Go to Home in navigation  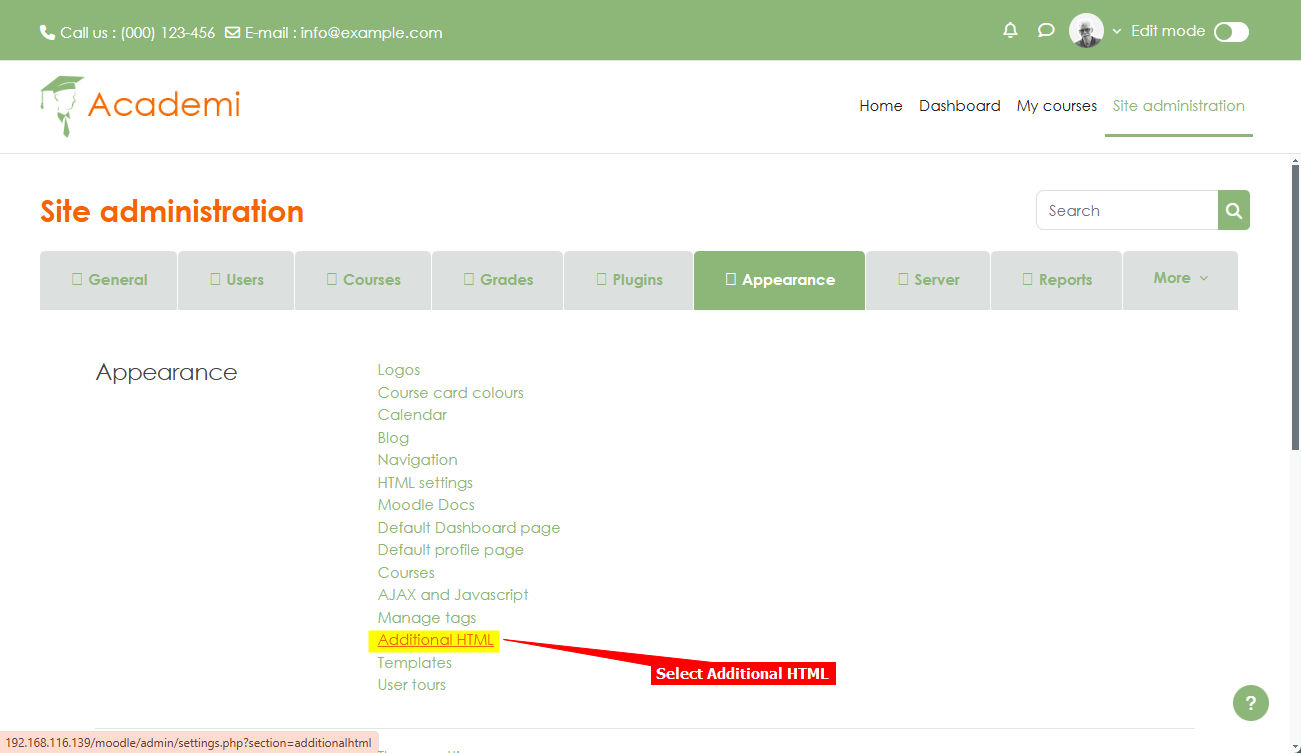pos(881,105)
